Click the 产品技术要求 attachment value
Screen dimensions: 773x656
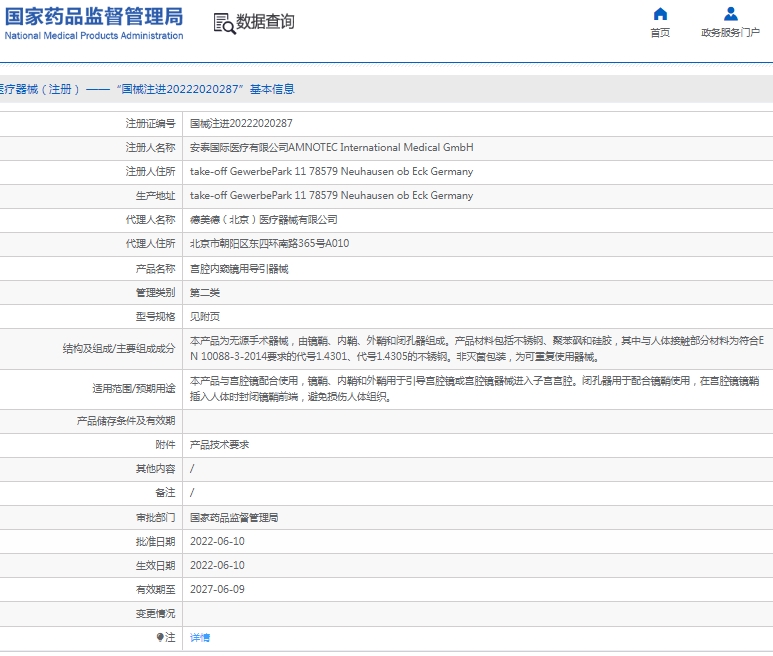coord(219,445)
